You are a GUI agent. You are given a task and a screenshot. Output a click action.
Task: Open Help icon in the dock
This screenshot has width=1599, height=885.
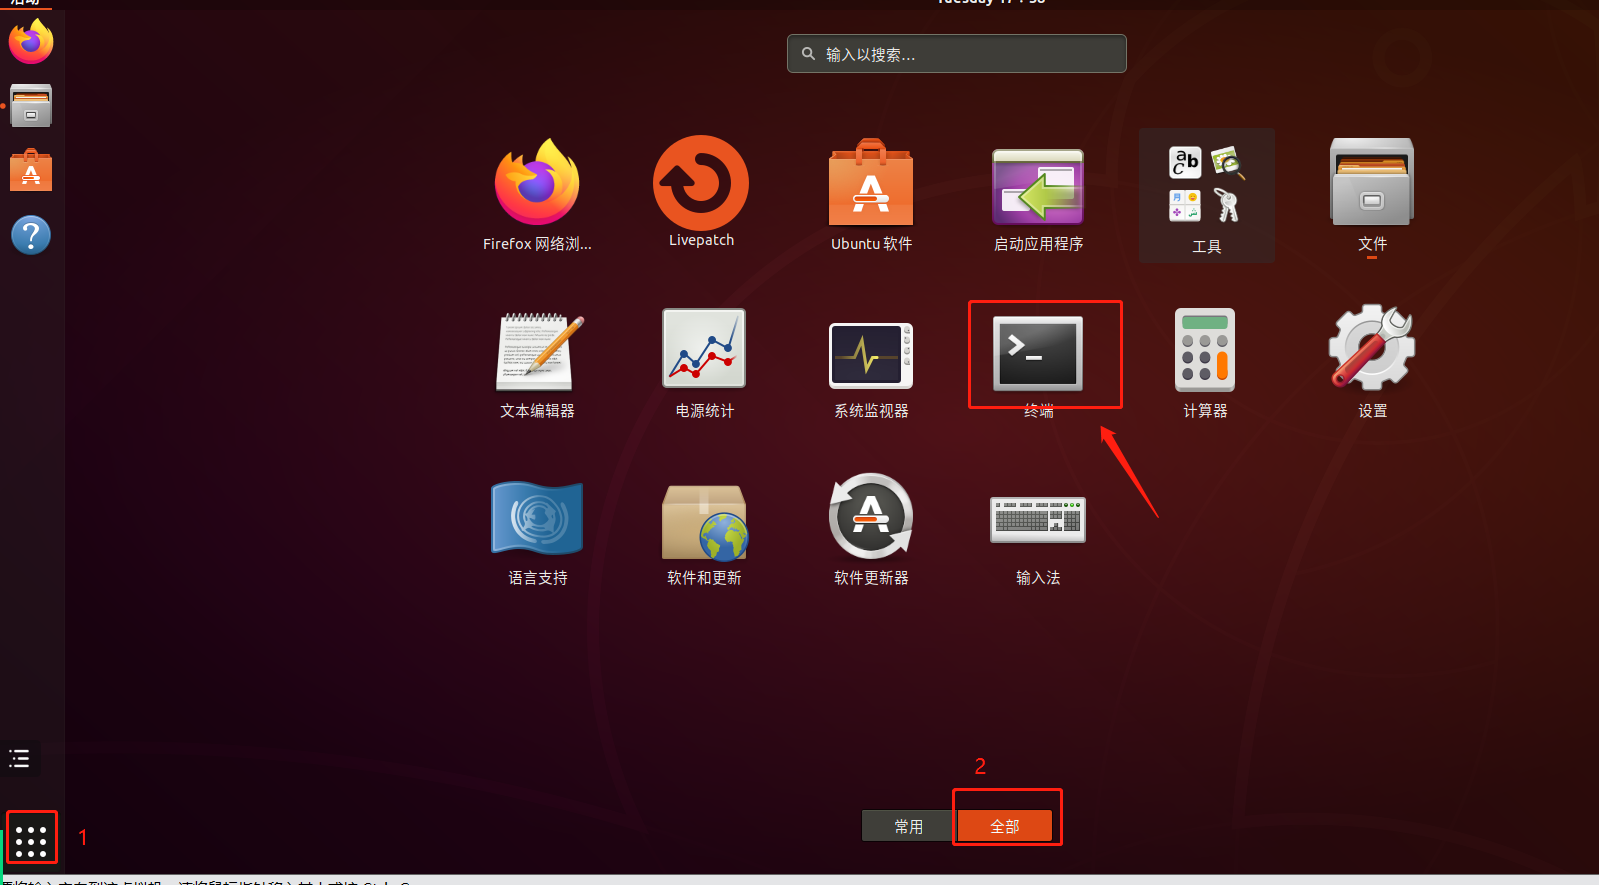(x=31, y=235)
